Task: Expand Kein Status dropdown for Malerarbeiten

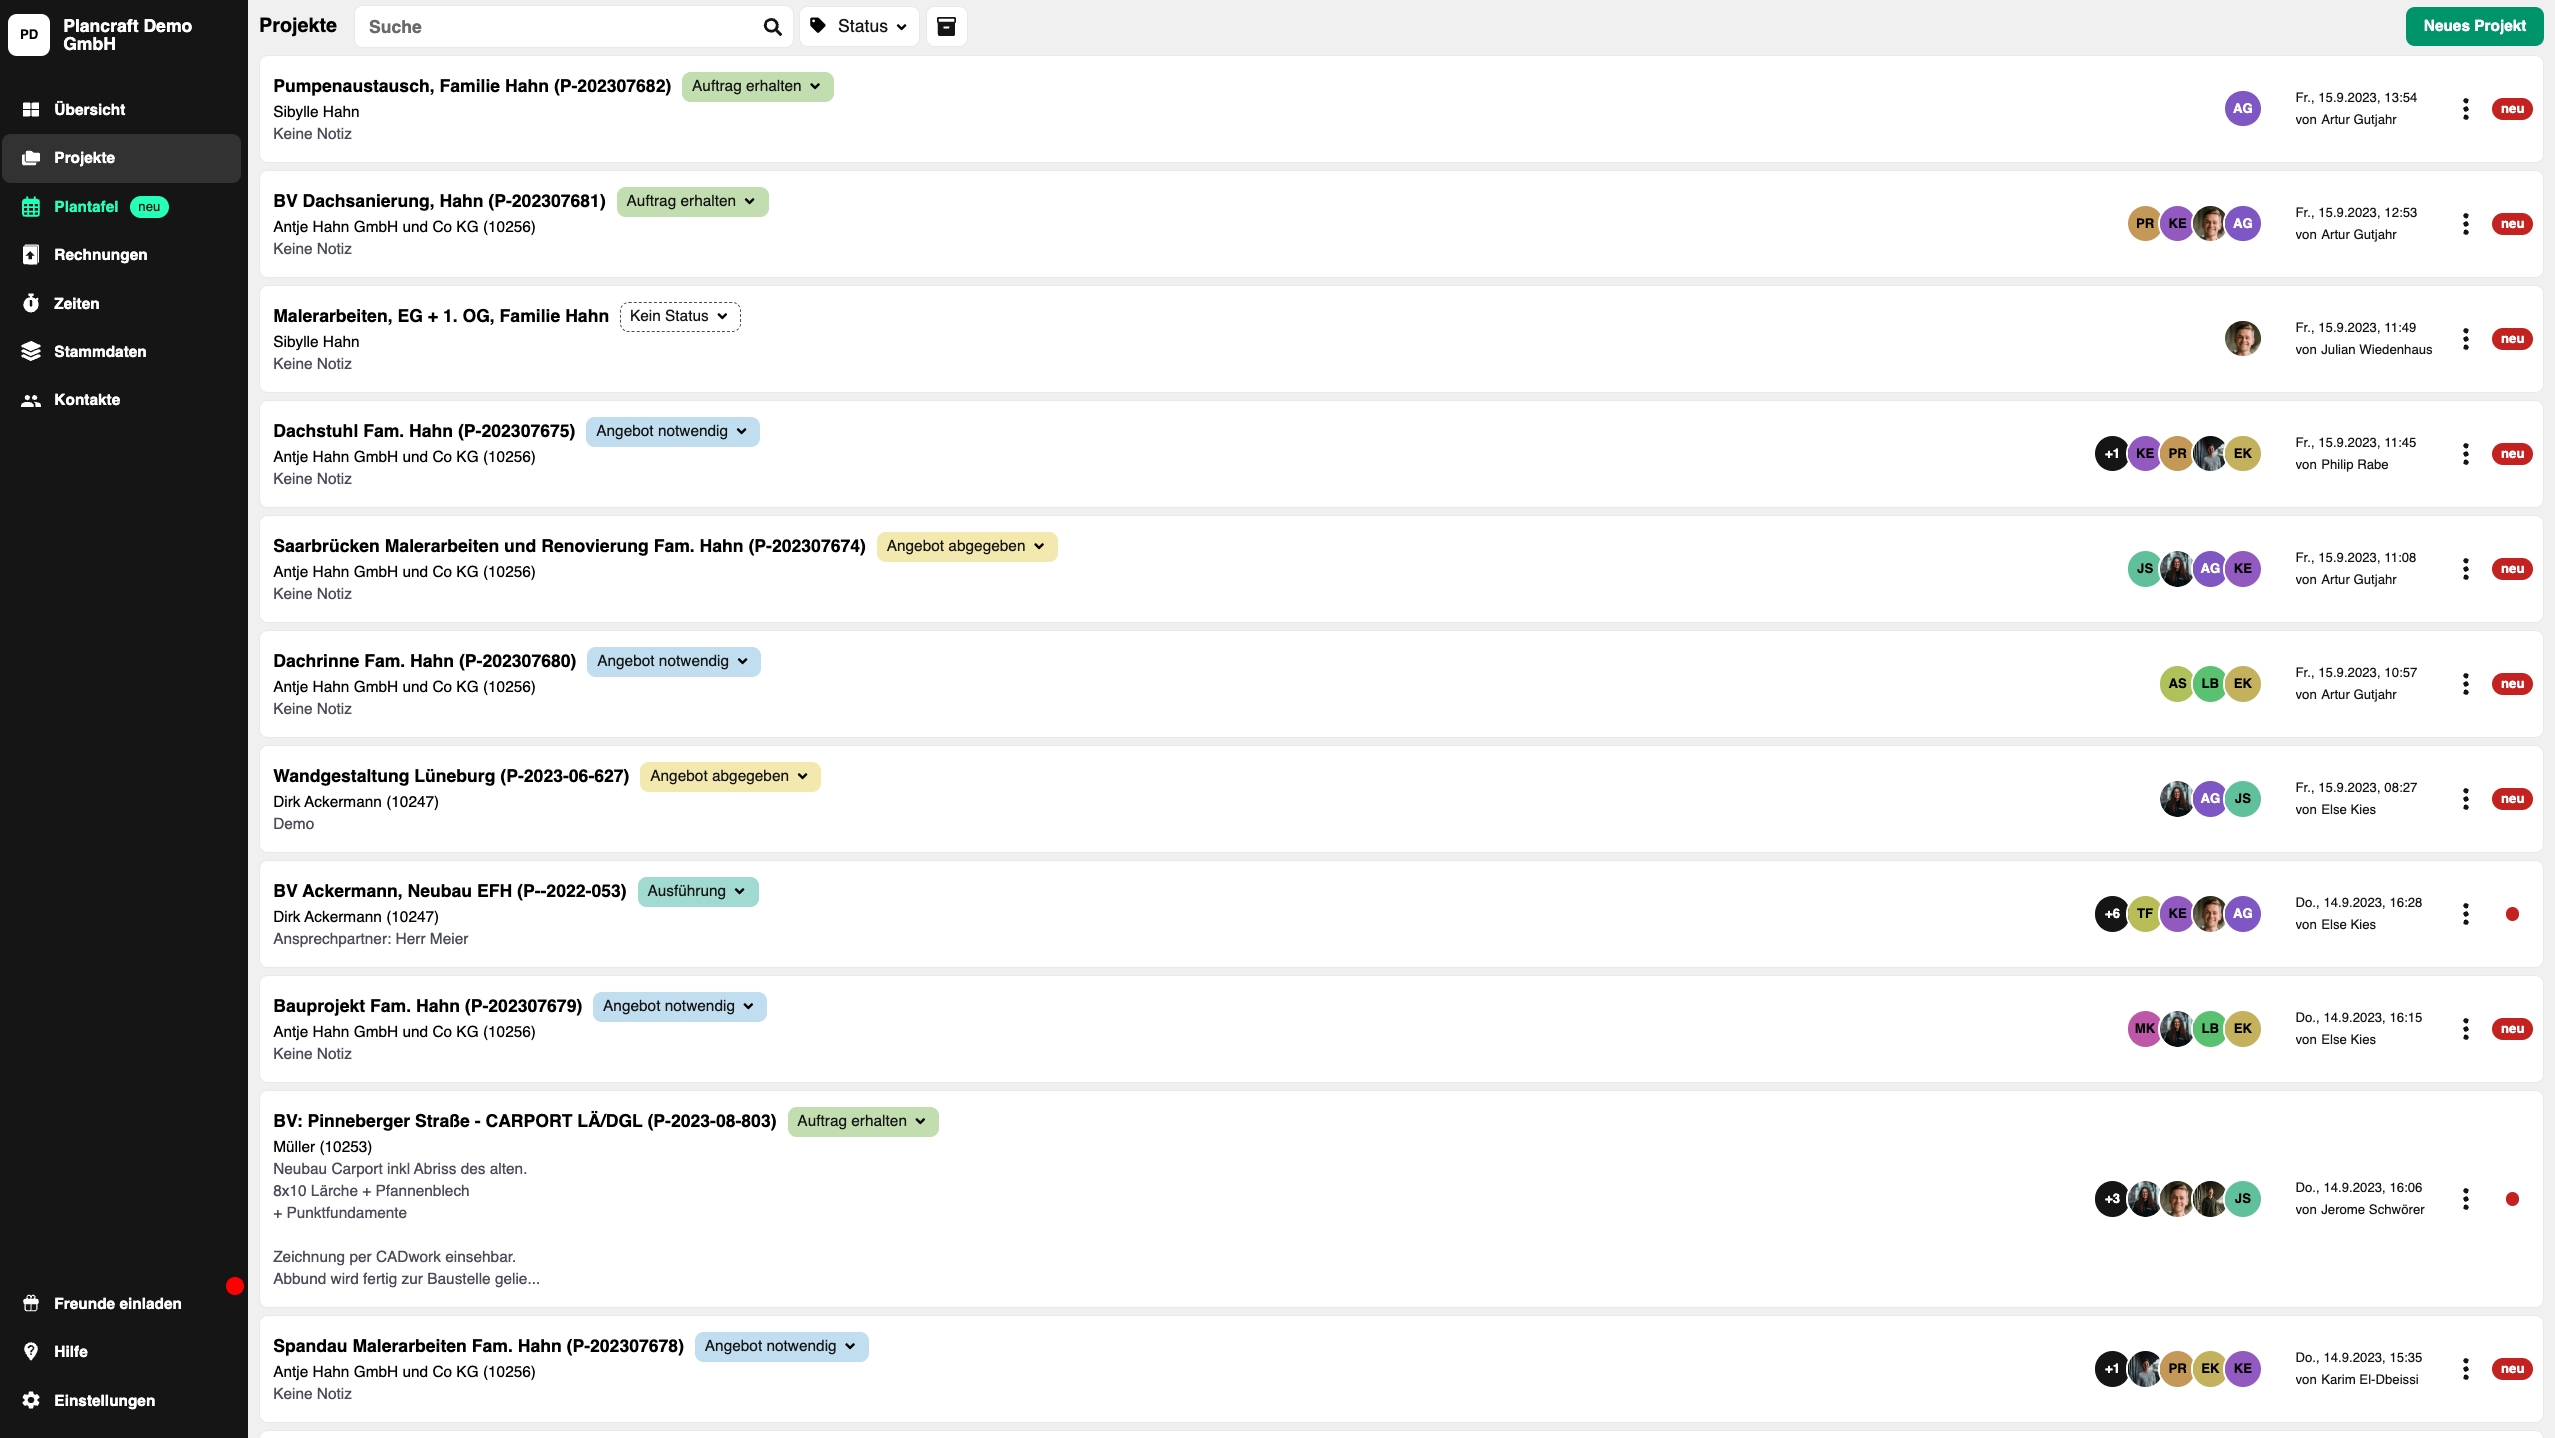Action: [680, 316]
